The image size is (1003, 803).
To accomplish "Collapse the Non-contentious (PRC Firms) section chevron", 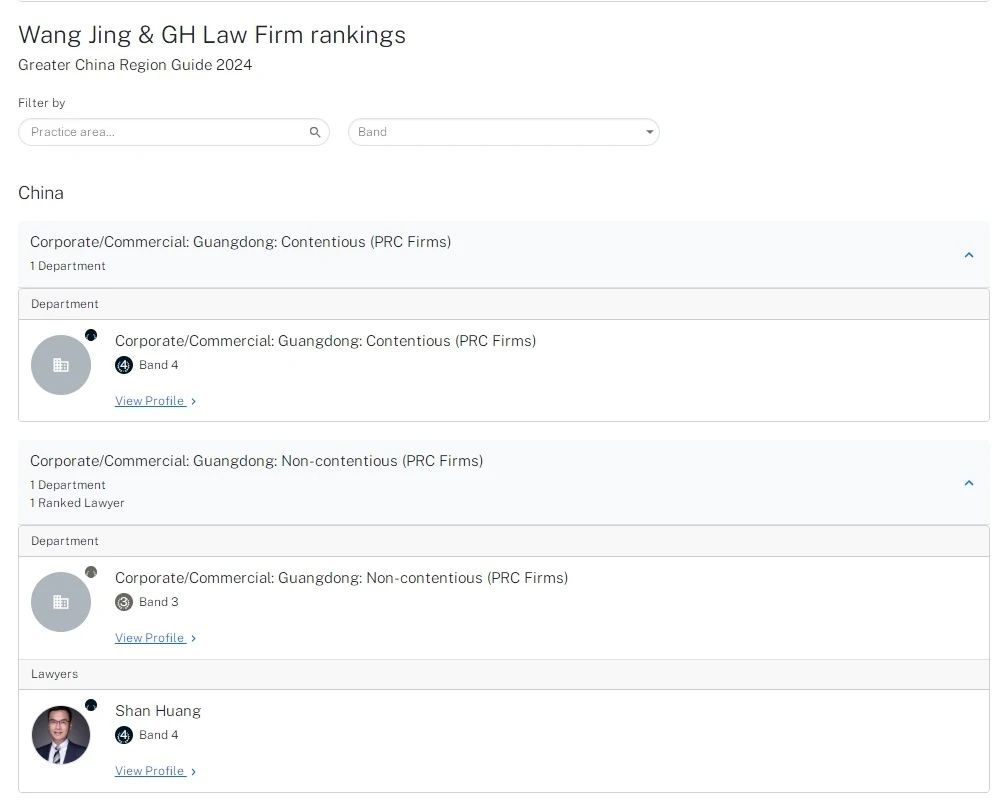I will 968,483.
